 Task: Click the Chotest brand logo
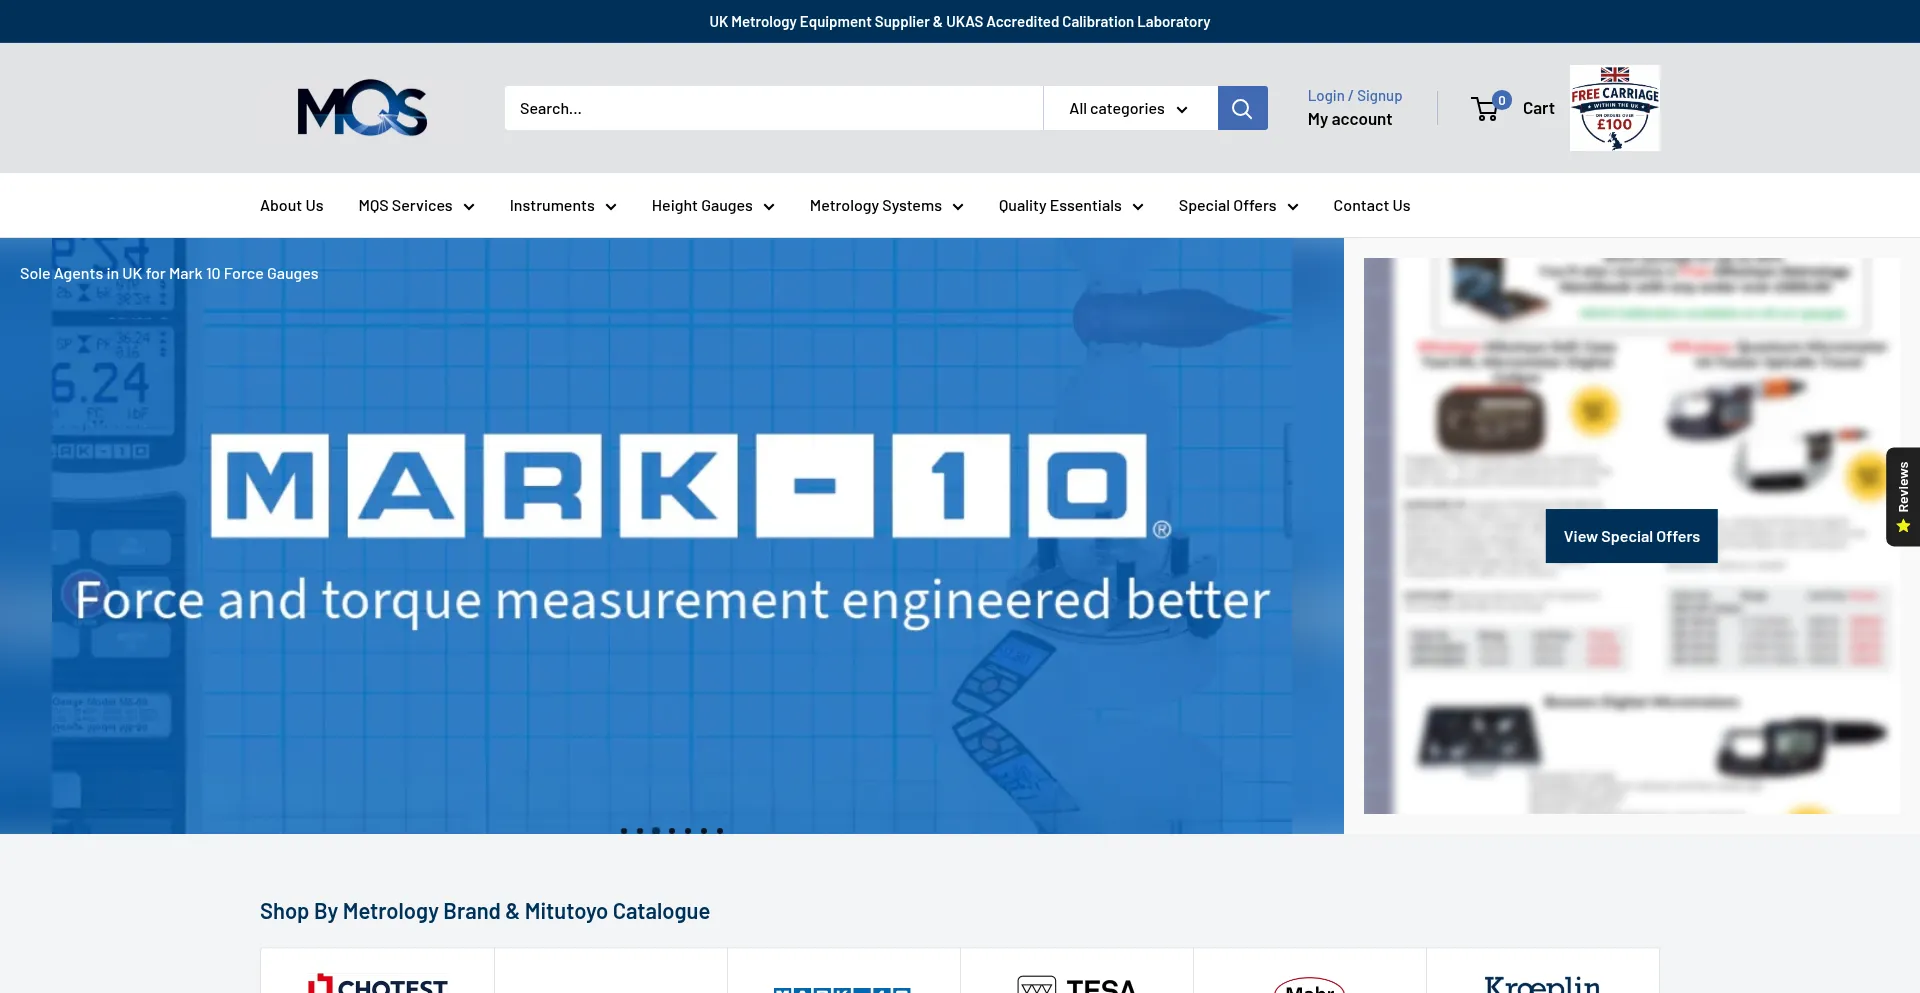click(377, 982)
